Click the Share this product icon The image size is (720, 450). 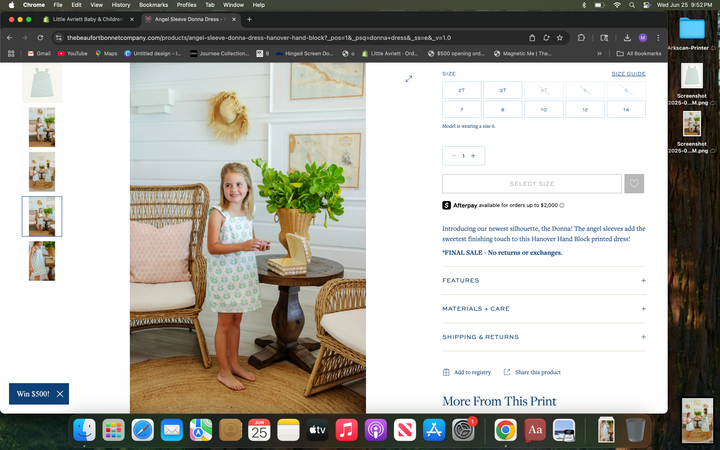click(x=507, y=372)
